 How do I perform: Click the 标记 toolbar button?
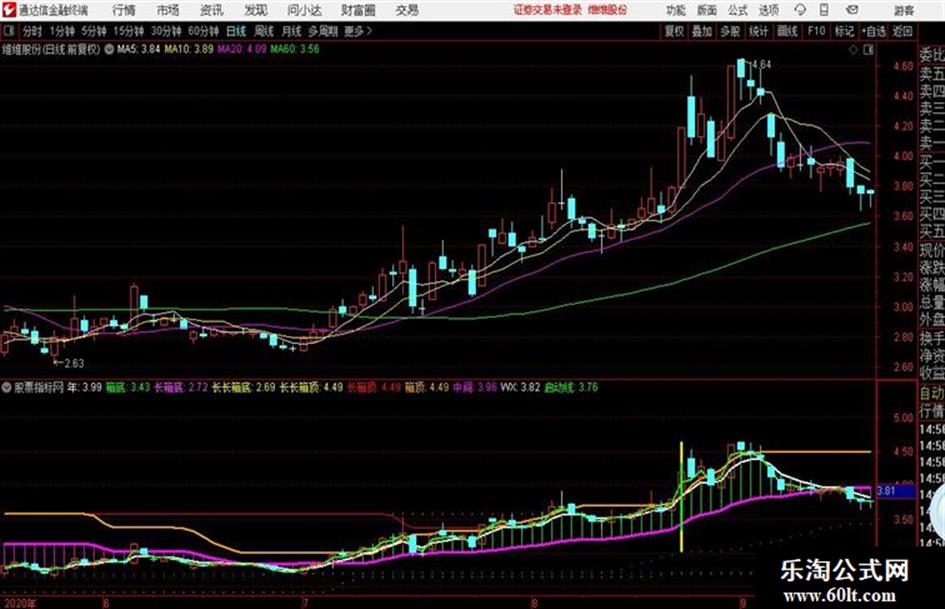pos(844,31)
